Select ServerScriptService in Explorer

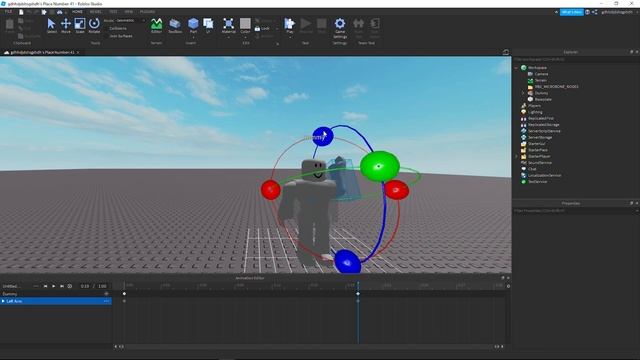tap(544, 131)
